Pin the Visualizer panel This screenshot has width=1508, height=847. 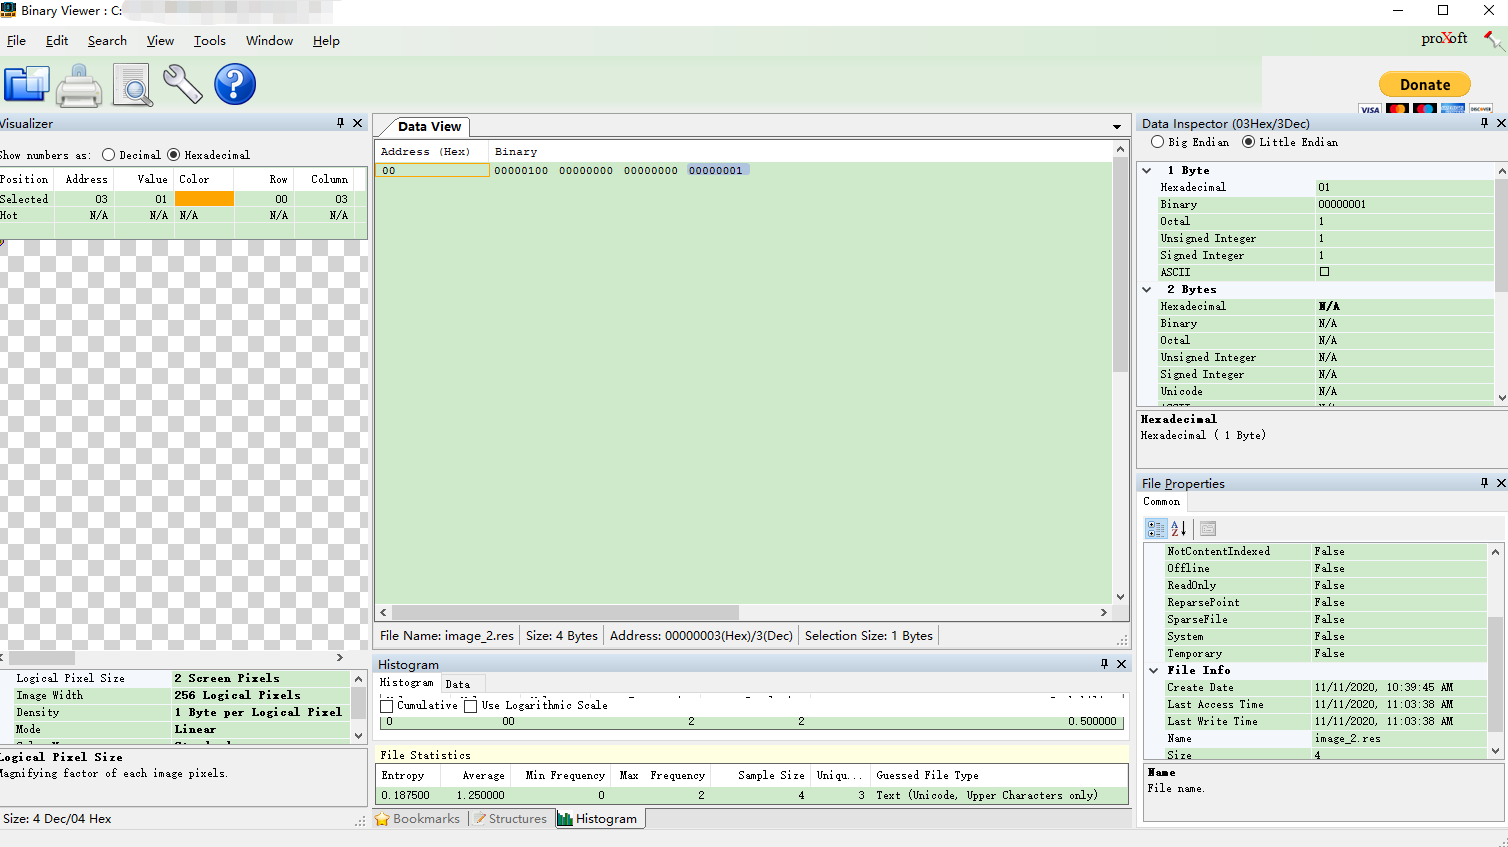tap(340, 123)
